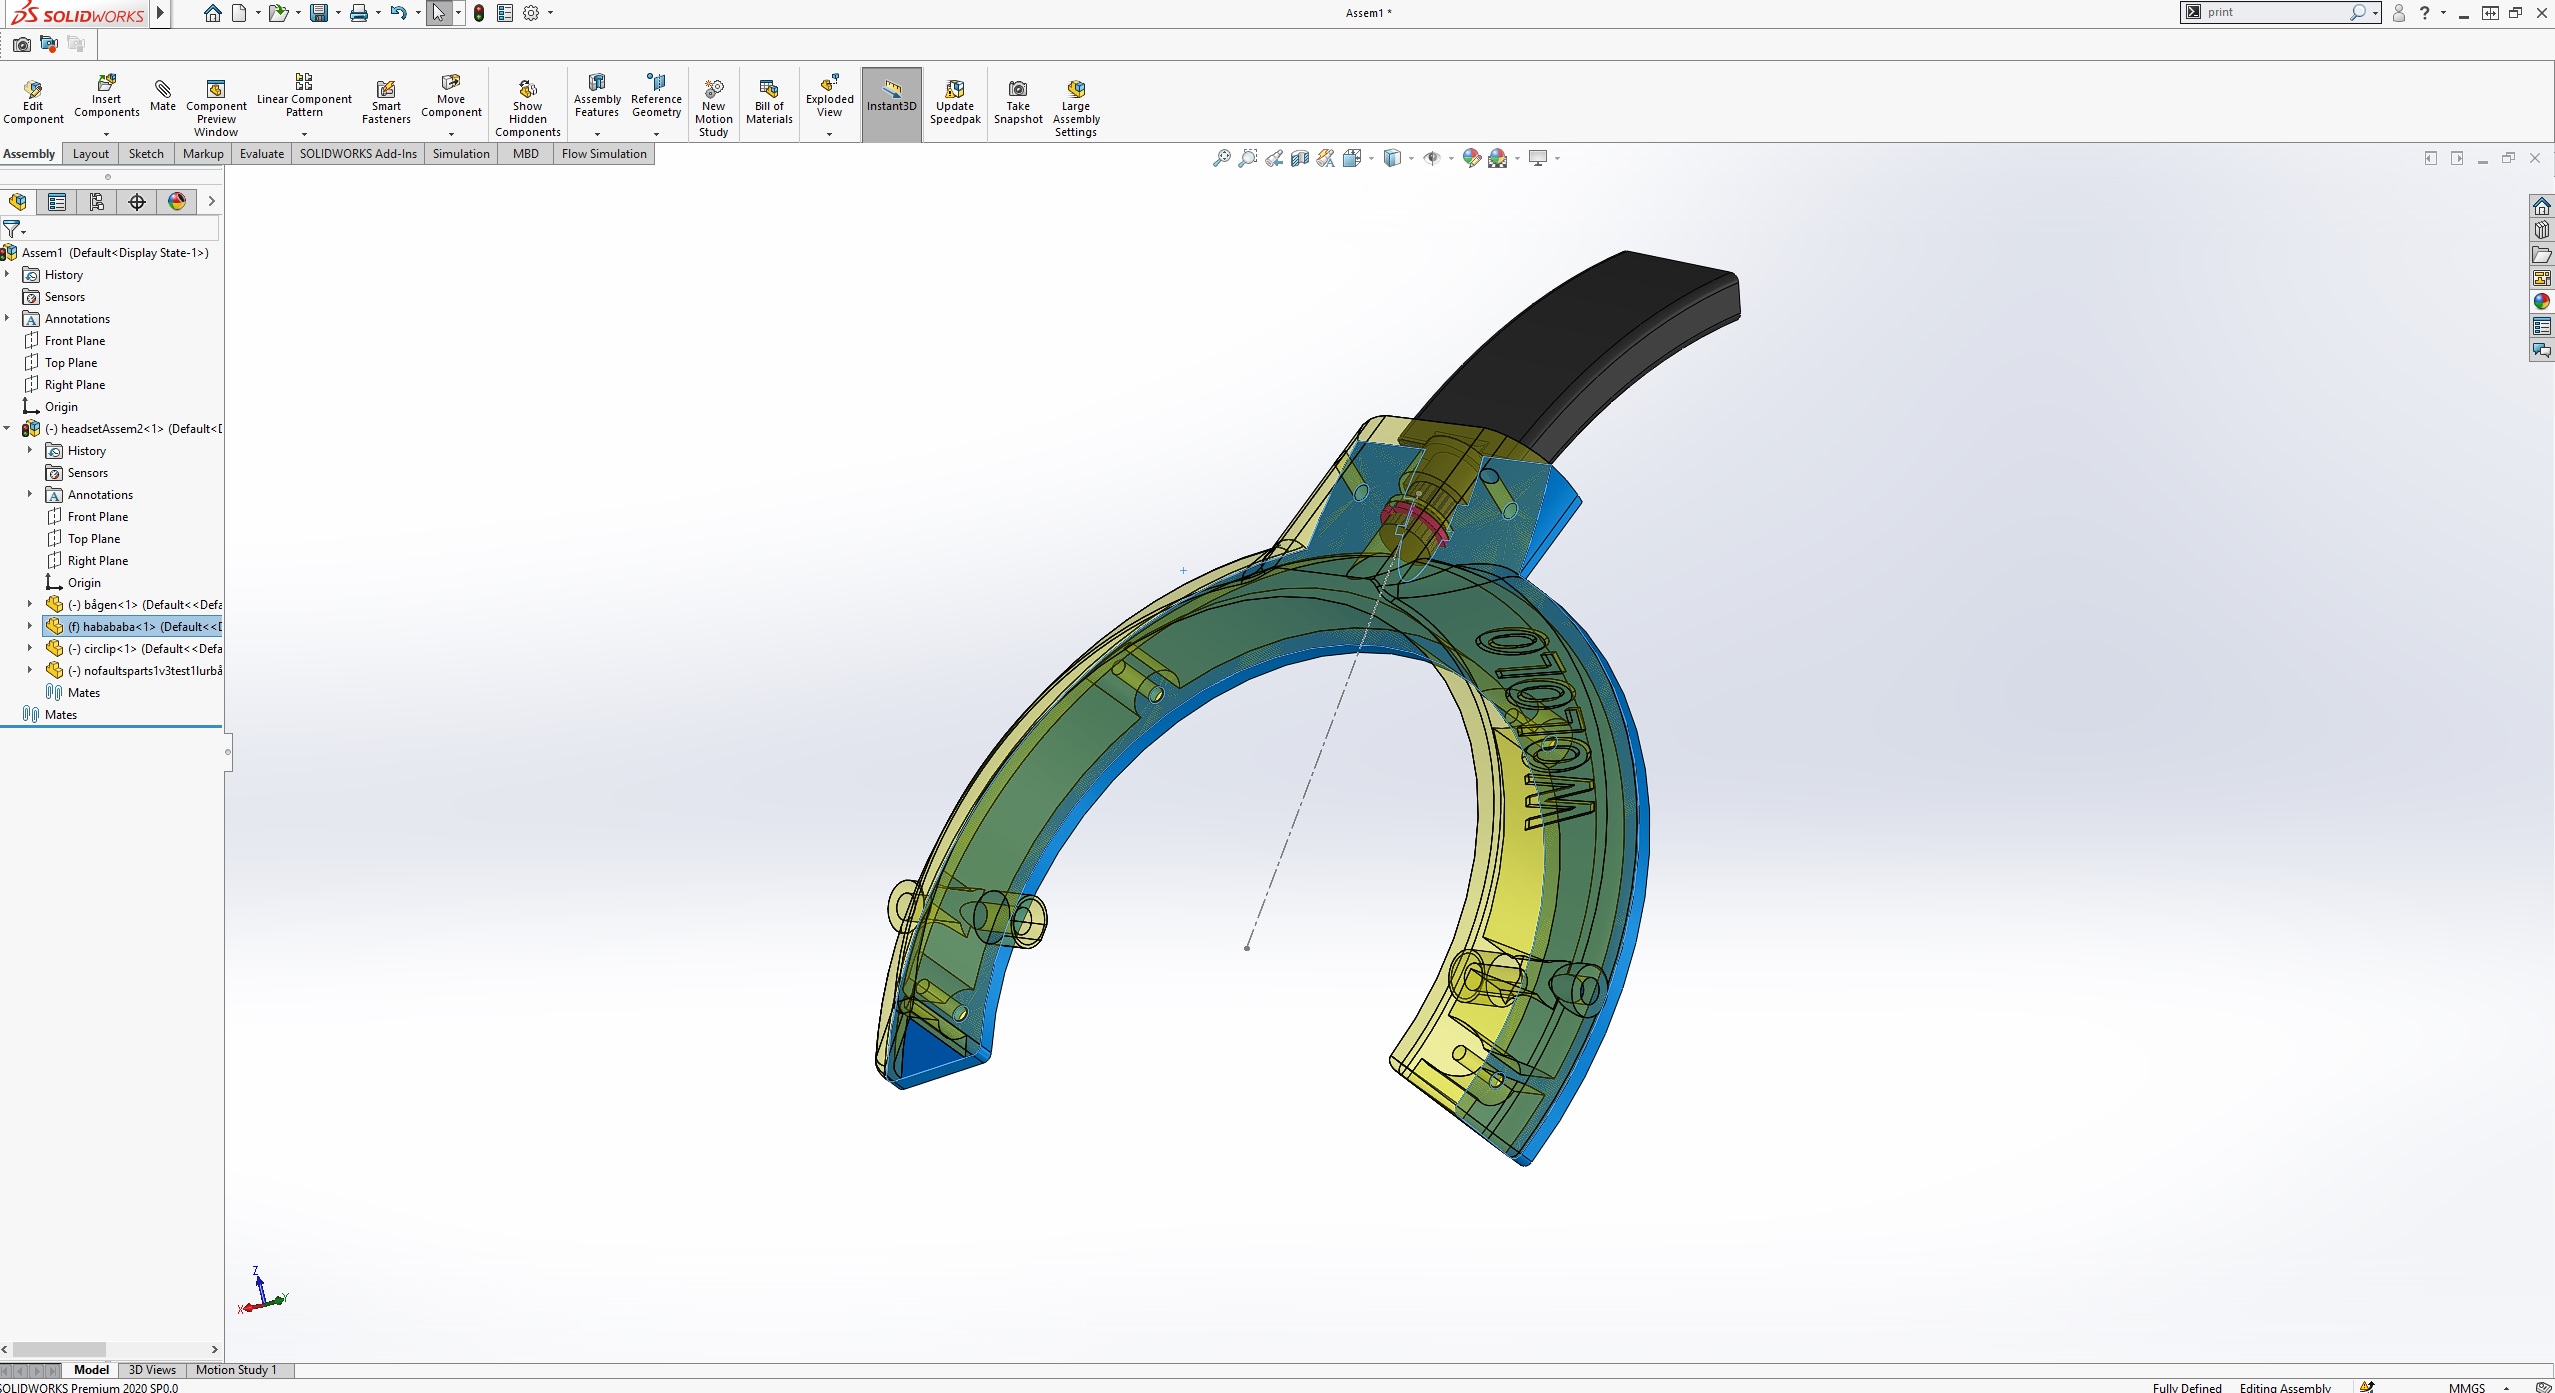
Task: Switch to the Sketch tab
Action: (146, 154)
